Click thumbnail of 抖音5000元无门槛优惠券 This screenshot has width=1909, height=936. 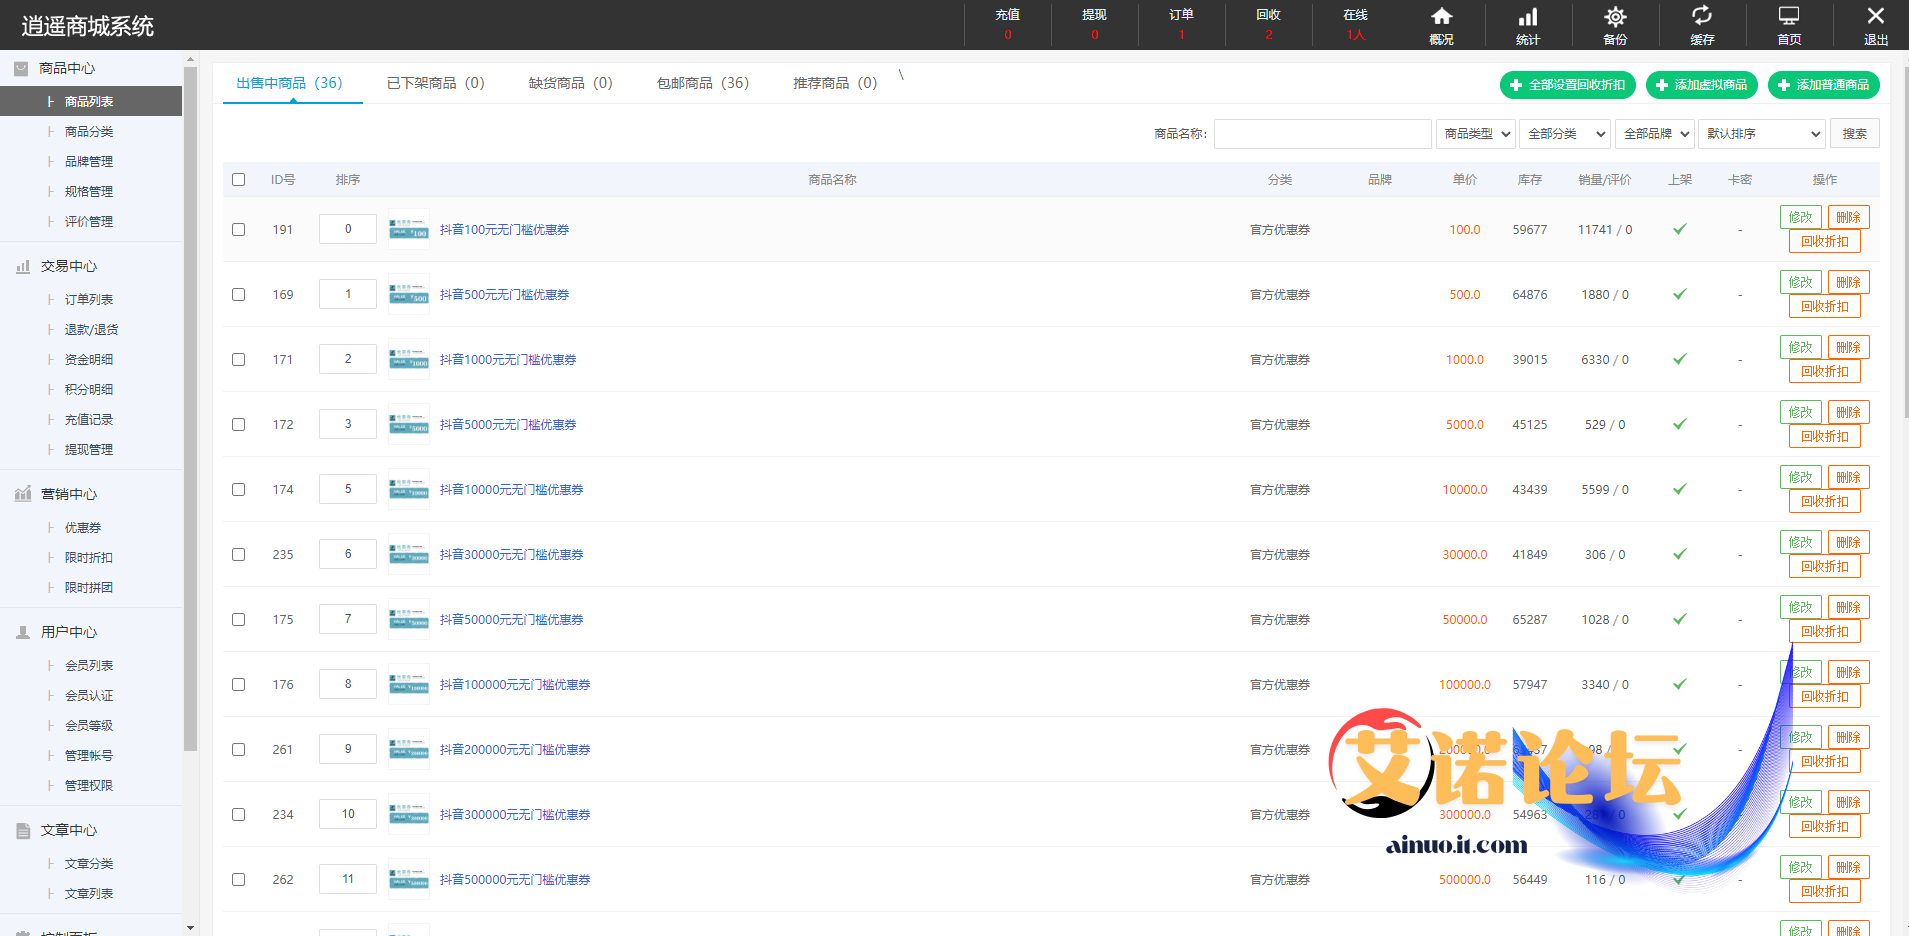click(x=409, y=424)
